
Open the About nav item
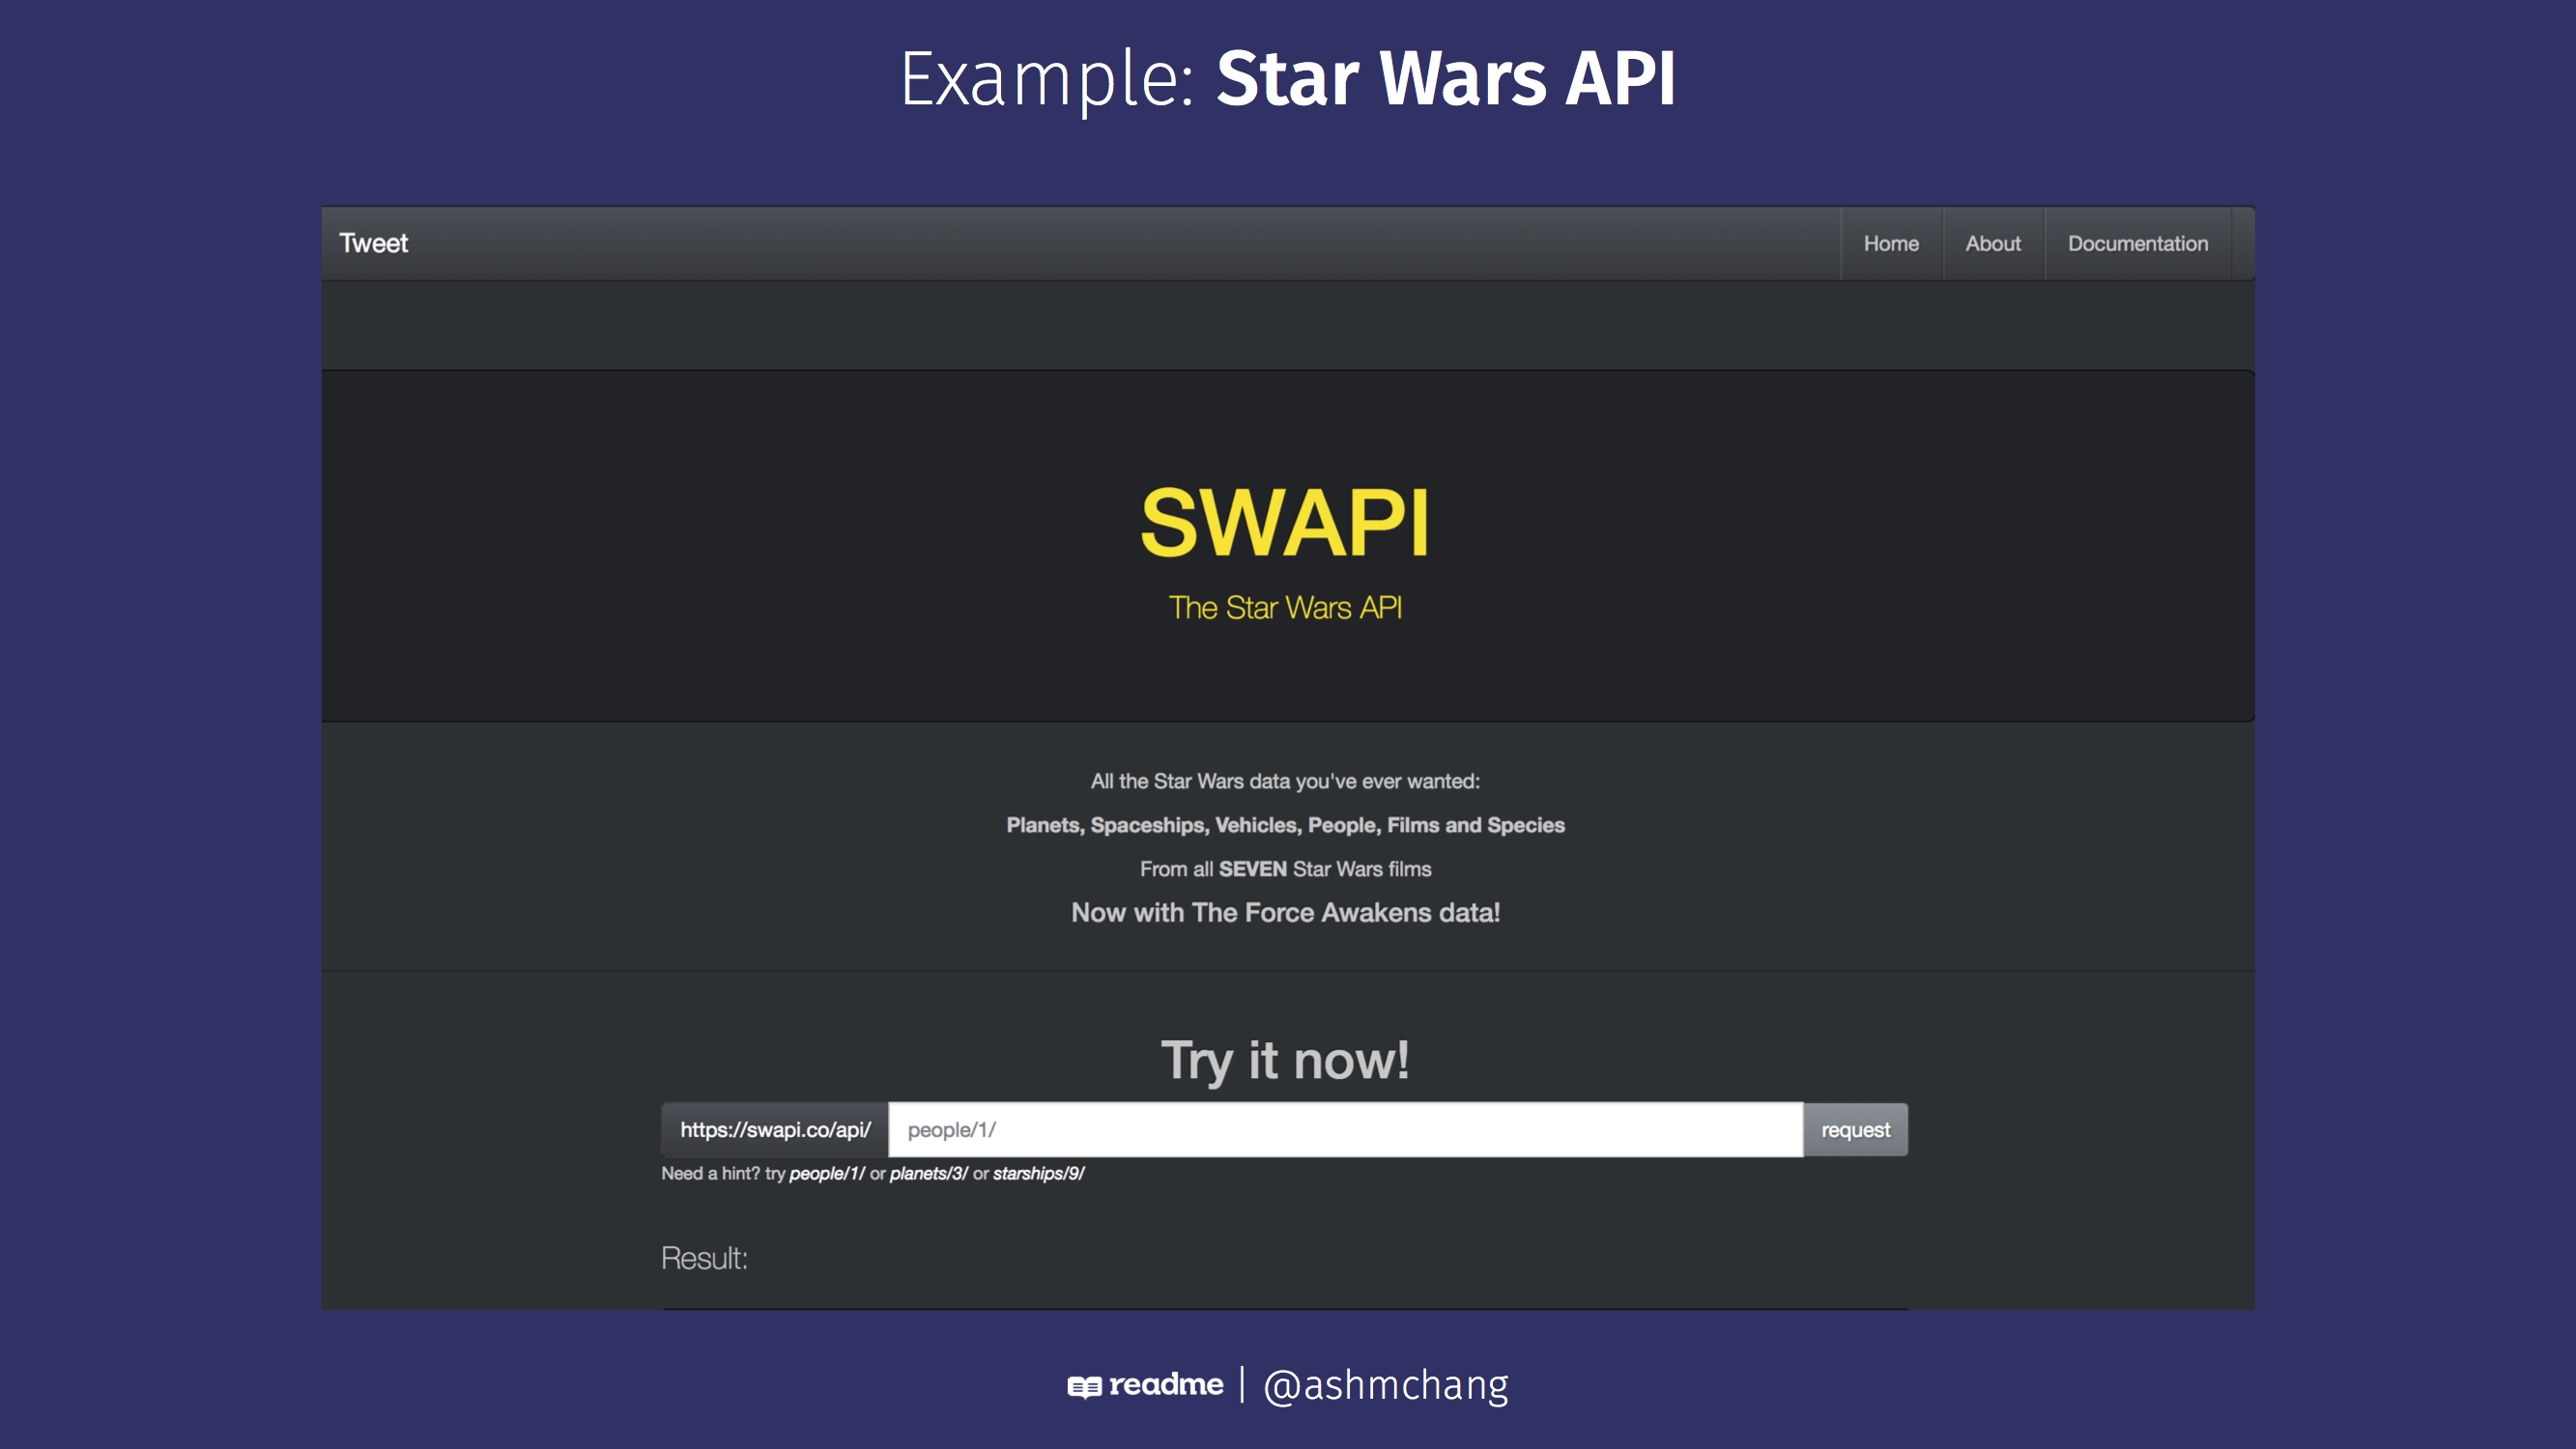pos(1993,243)
